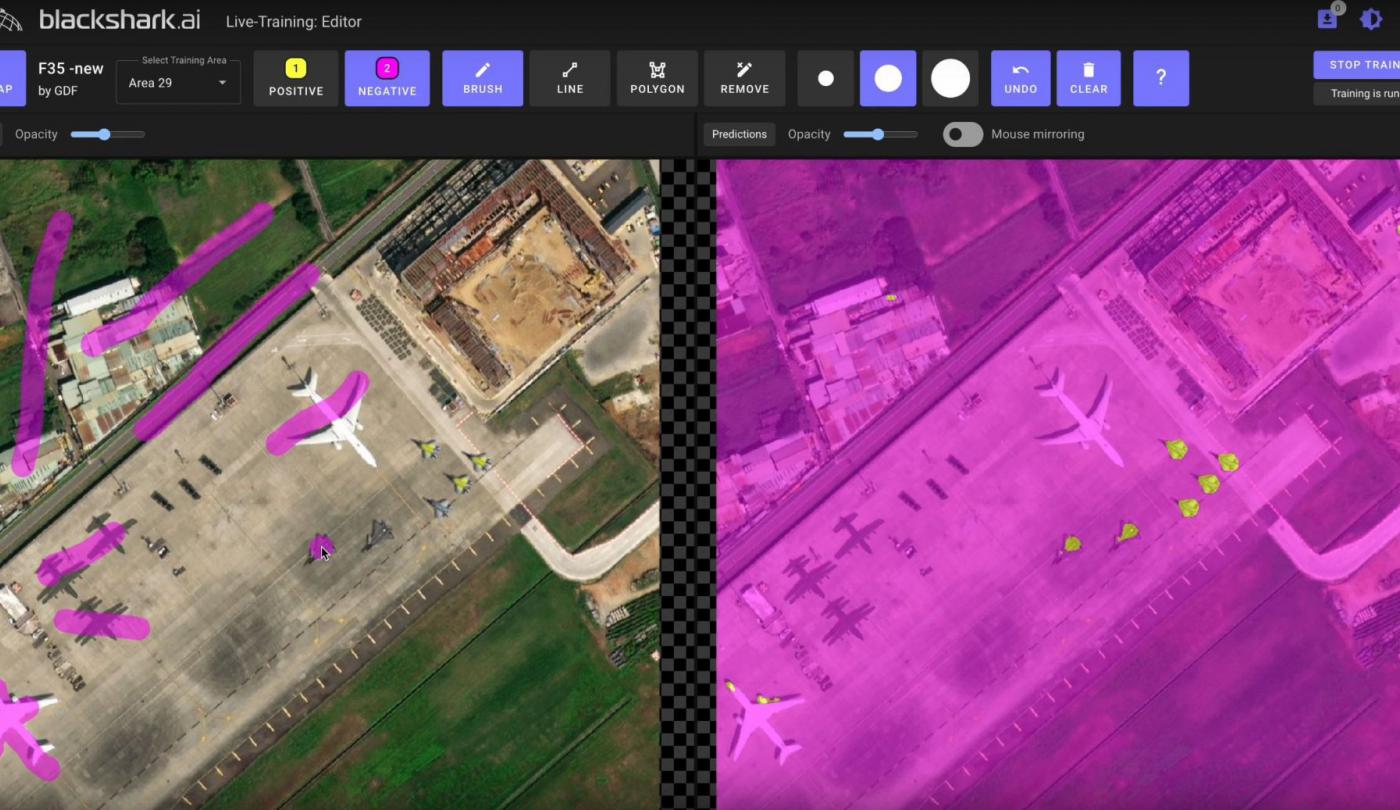
Task: Open the Select Training Area dropdown
Action: pyautogui.click(x=178, y=82)
